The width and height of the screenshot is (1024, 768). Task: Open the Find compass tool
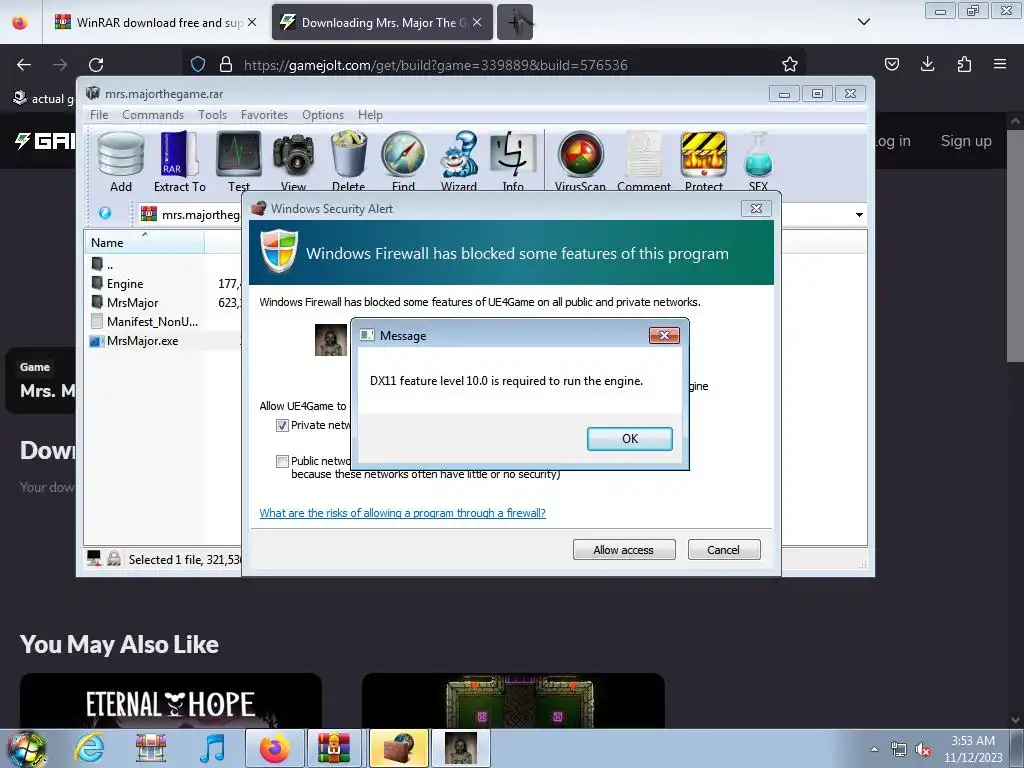(x=403, y=162)
